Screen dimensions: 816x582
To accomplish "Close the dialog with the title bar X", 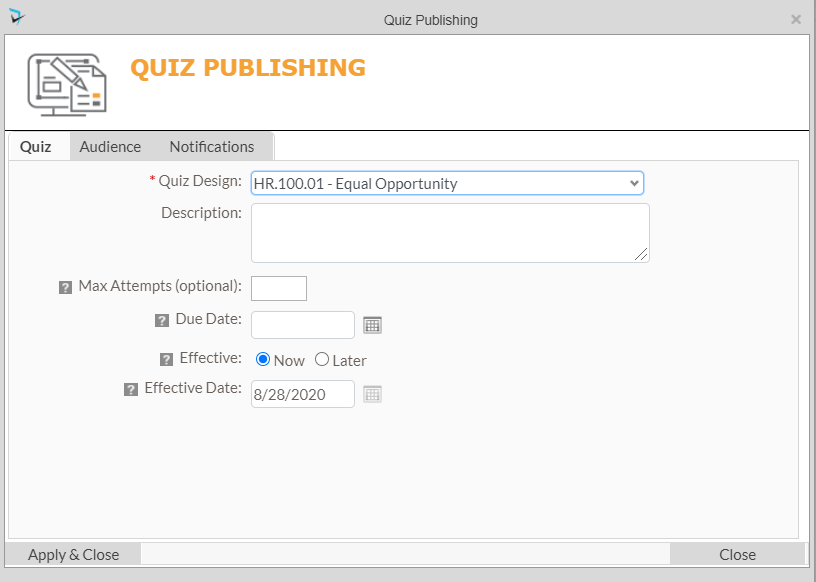I will tap(796, 19).
